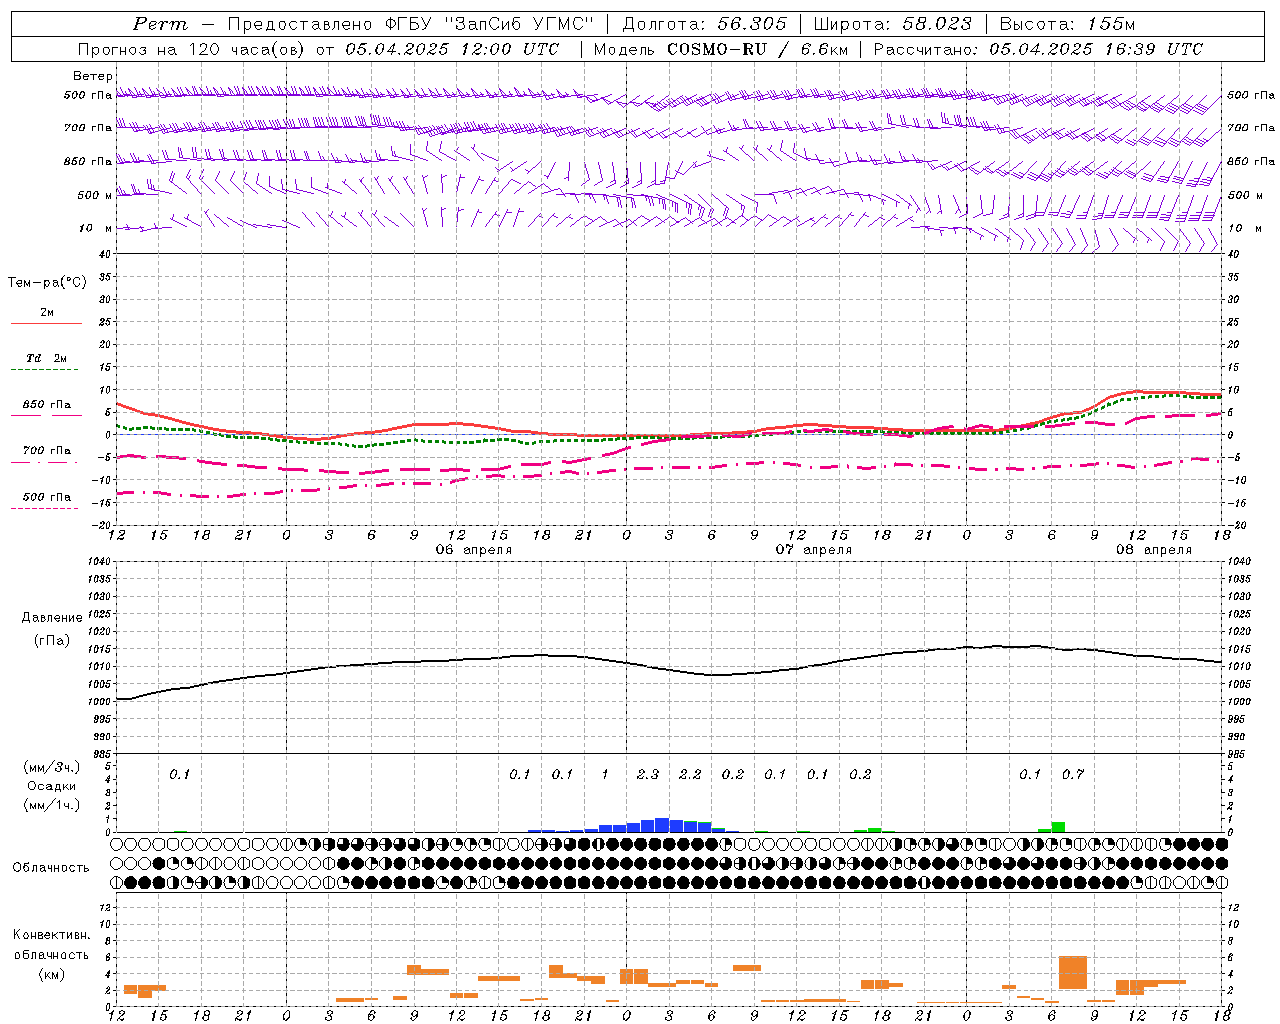Screen dimensions: 1280x1024
Task: Select the 'Давление' pressure label
Action: 52,618
